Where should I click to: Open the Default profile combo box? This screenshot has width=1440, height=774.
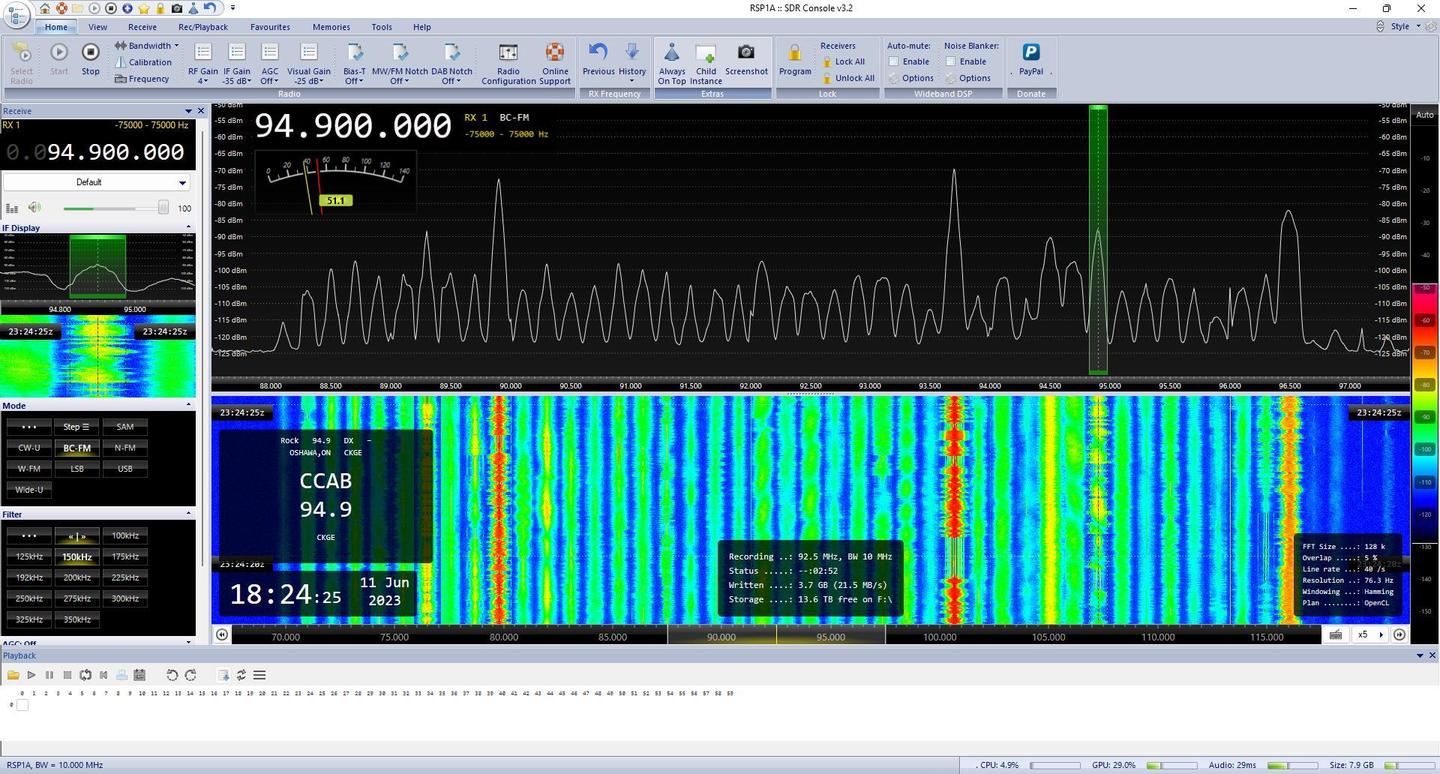[96, 182]
